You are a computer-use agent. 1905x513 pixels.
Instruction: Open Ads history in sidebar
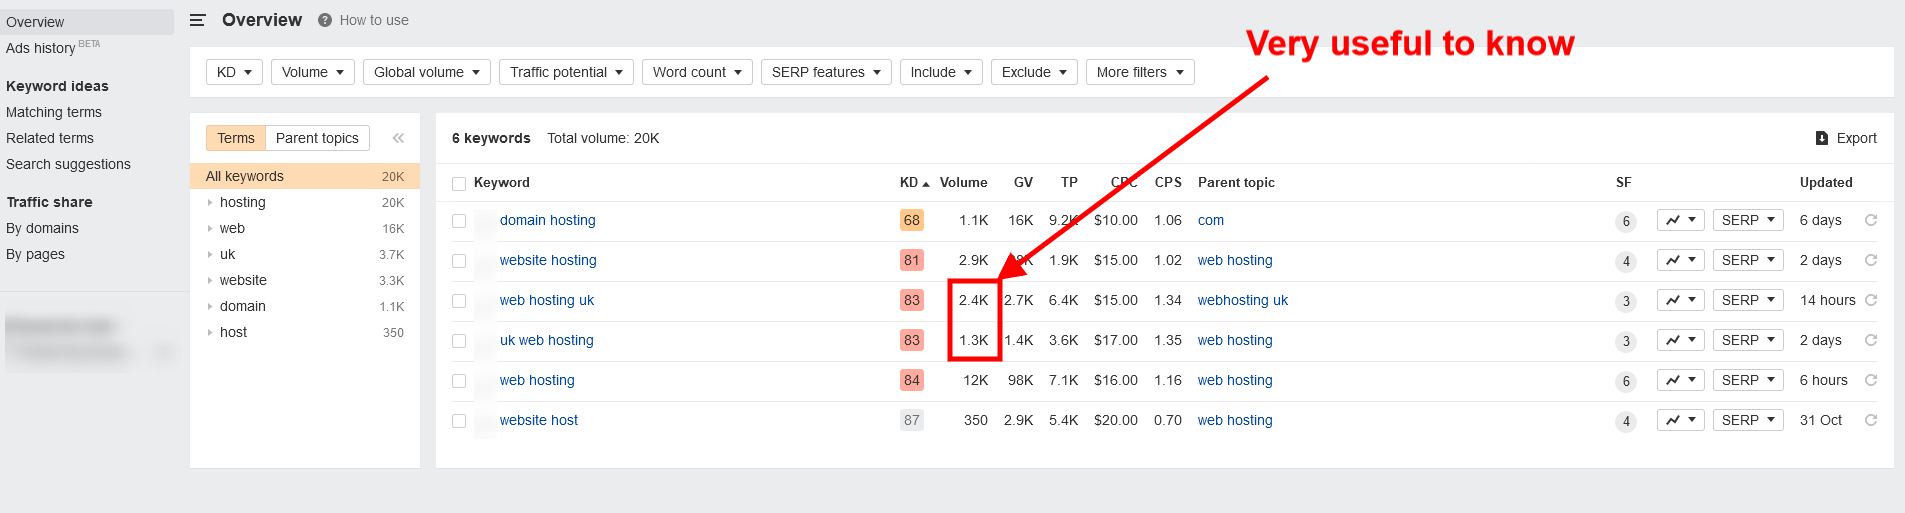click(41, 48)
